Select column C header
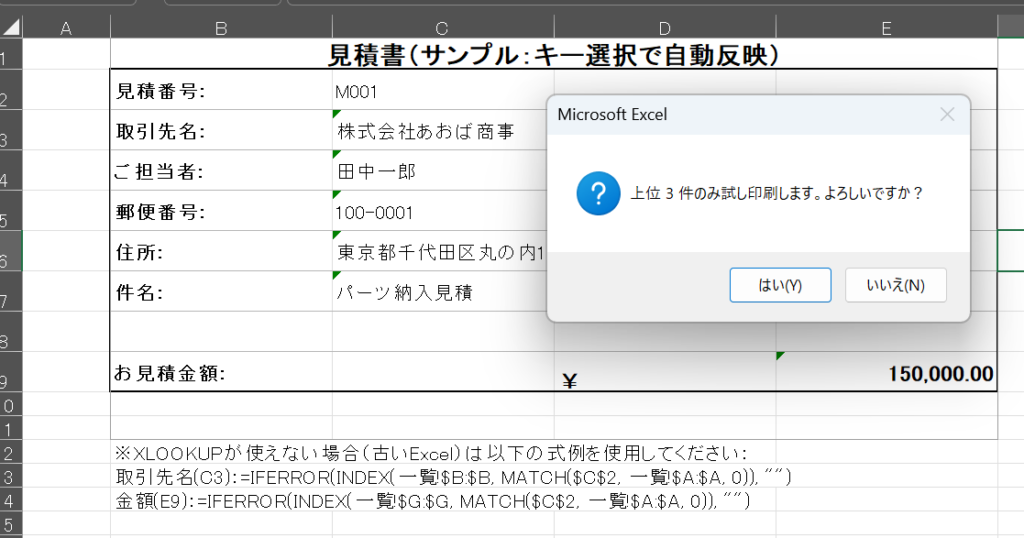This screenshot has width=1024, height=538. tap(443, 29)
